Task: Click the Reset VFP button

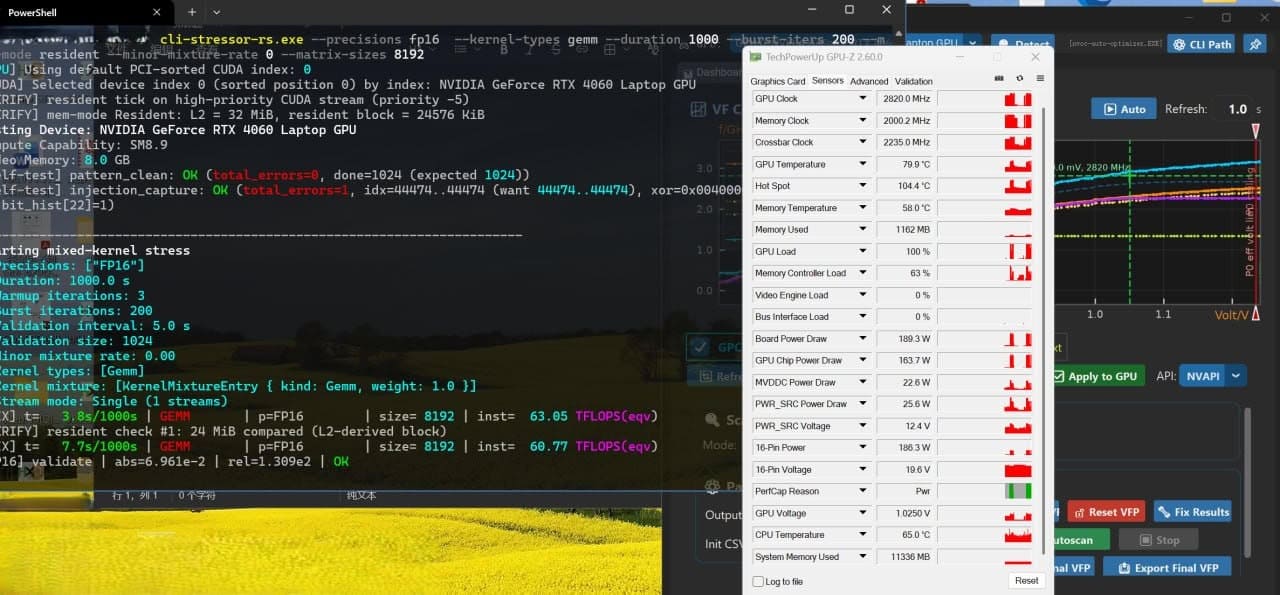Action: click(1106, 512)
